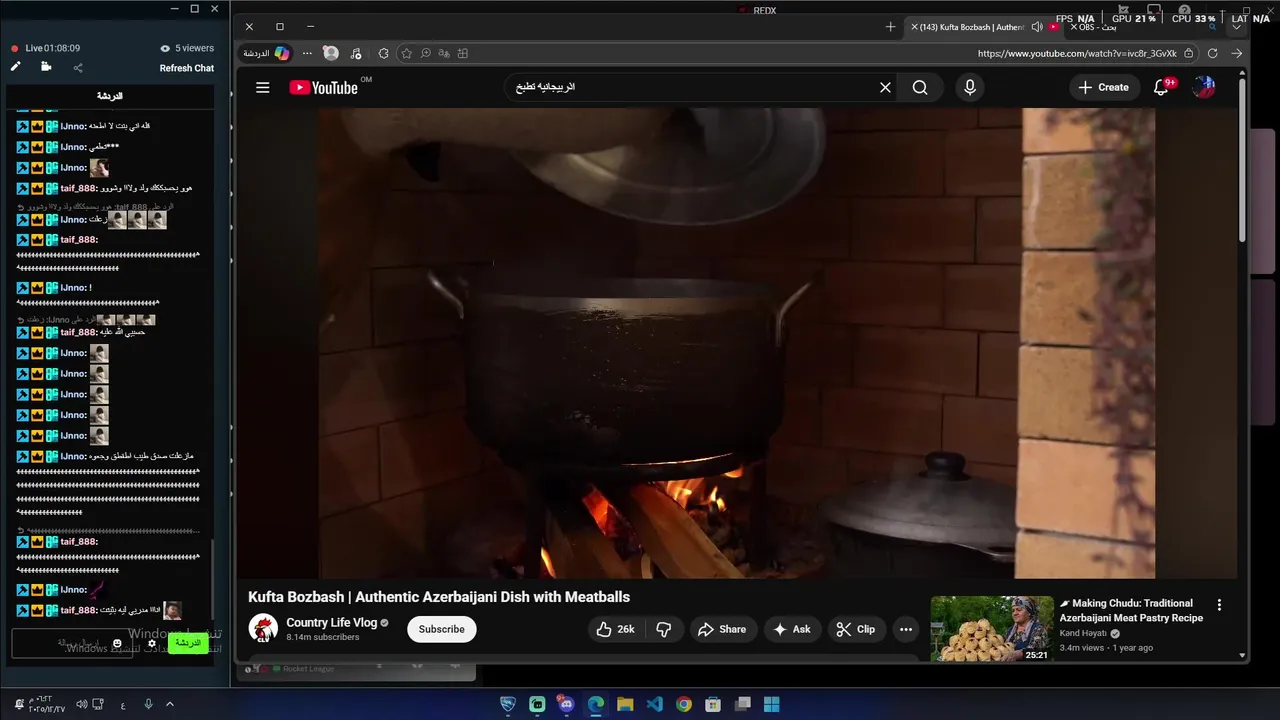The height and width of the screenshot is (720, 1280).
Task: Go forward with the browser arrow
Action: [1237, 53]
